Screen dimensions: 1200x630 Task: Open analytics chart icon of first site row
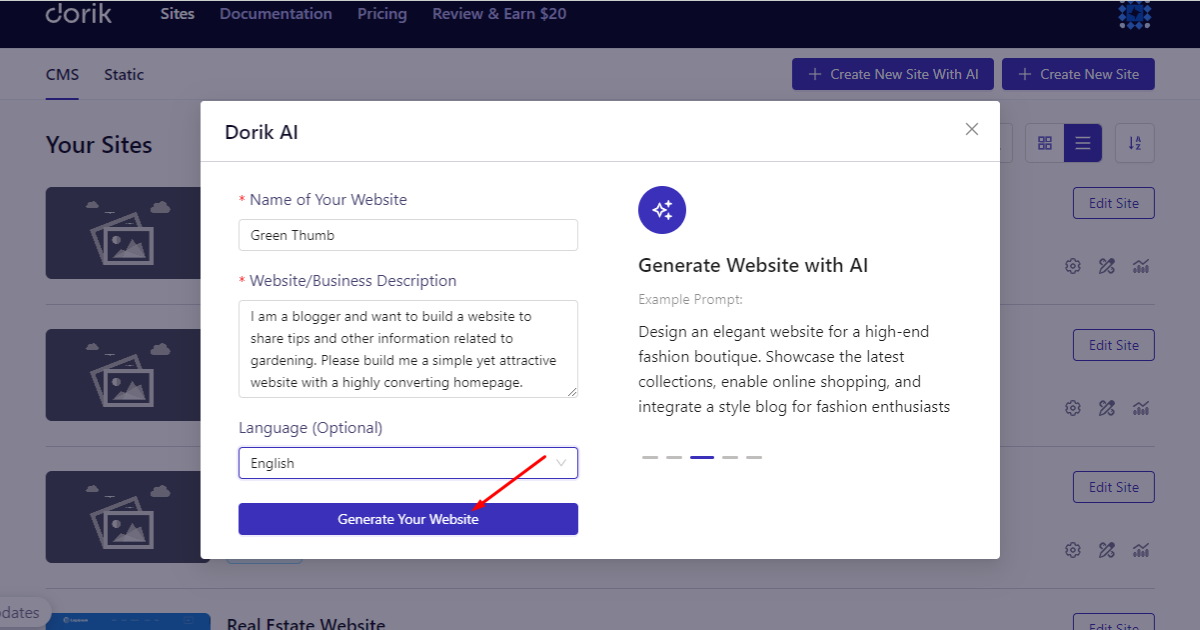pyautogui.click(x=1140, y=266)
